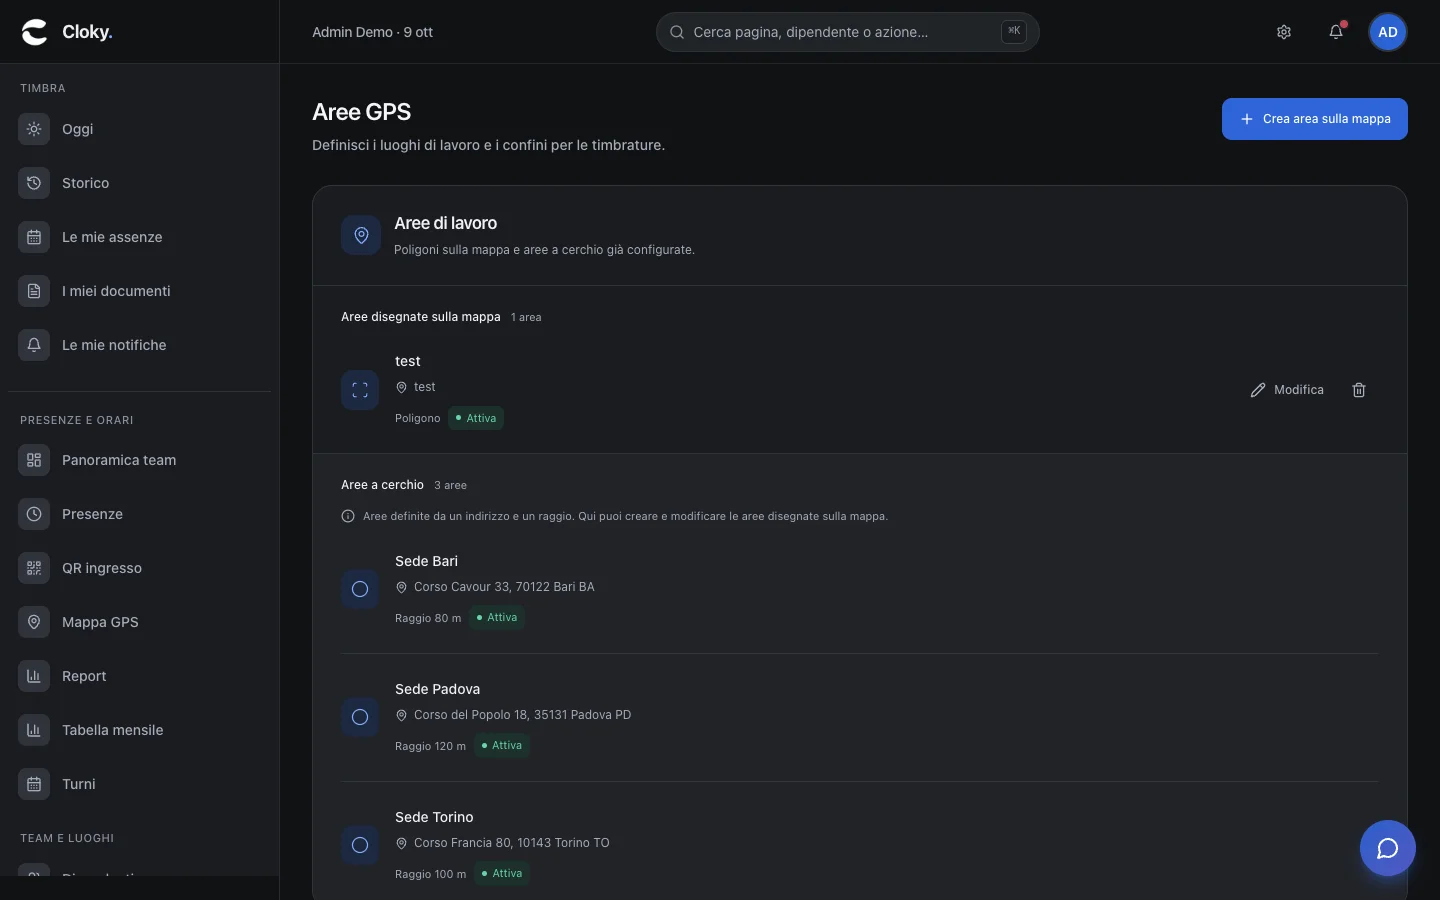Click the Sede Torino area name
This screenshot has width=1440, height=900.
434,817
